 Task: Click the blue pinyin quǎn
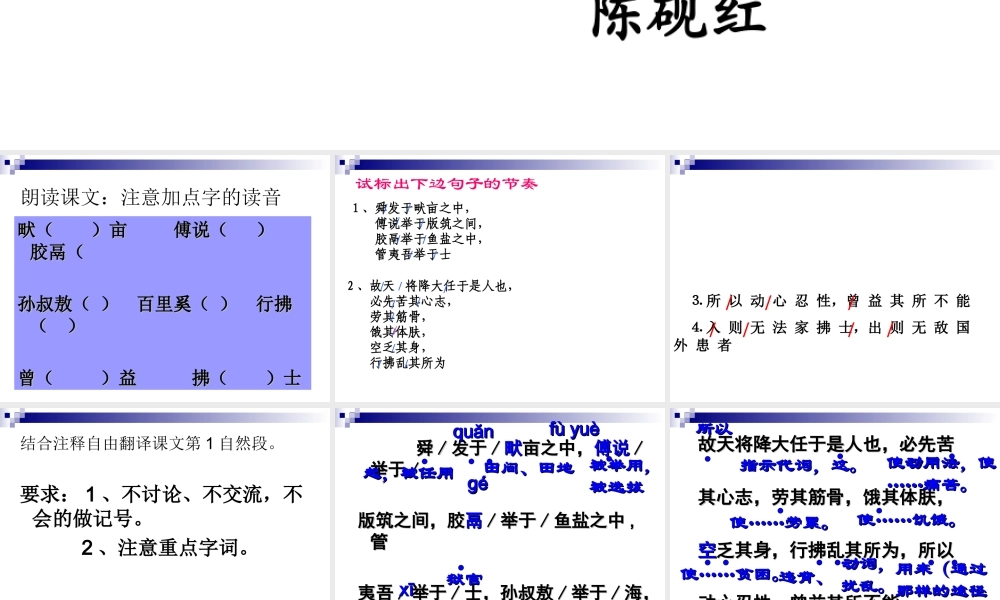(x=473, y=432)
